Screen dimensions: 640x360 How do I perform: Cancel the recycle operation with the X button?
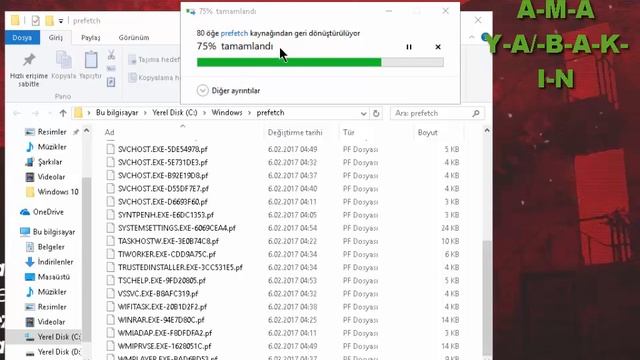438,47
